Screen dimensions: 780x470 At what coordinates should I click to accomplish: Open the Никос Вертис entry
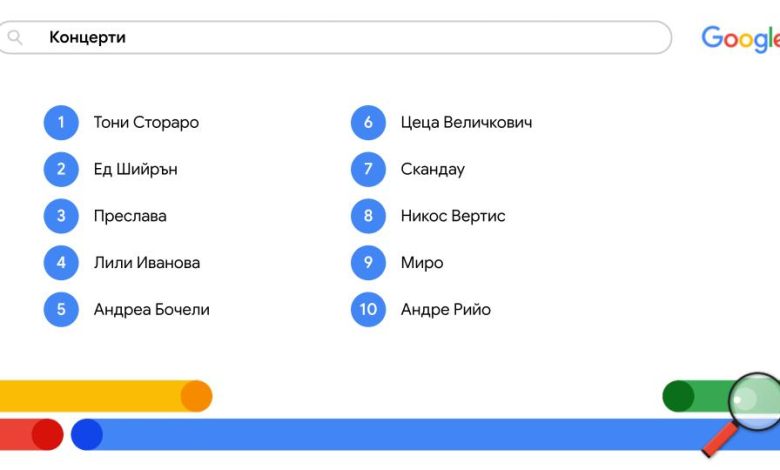click(453, 216)
